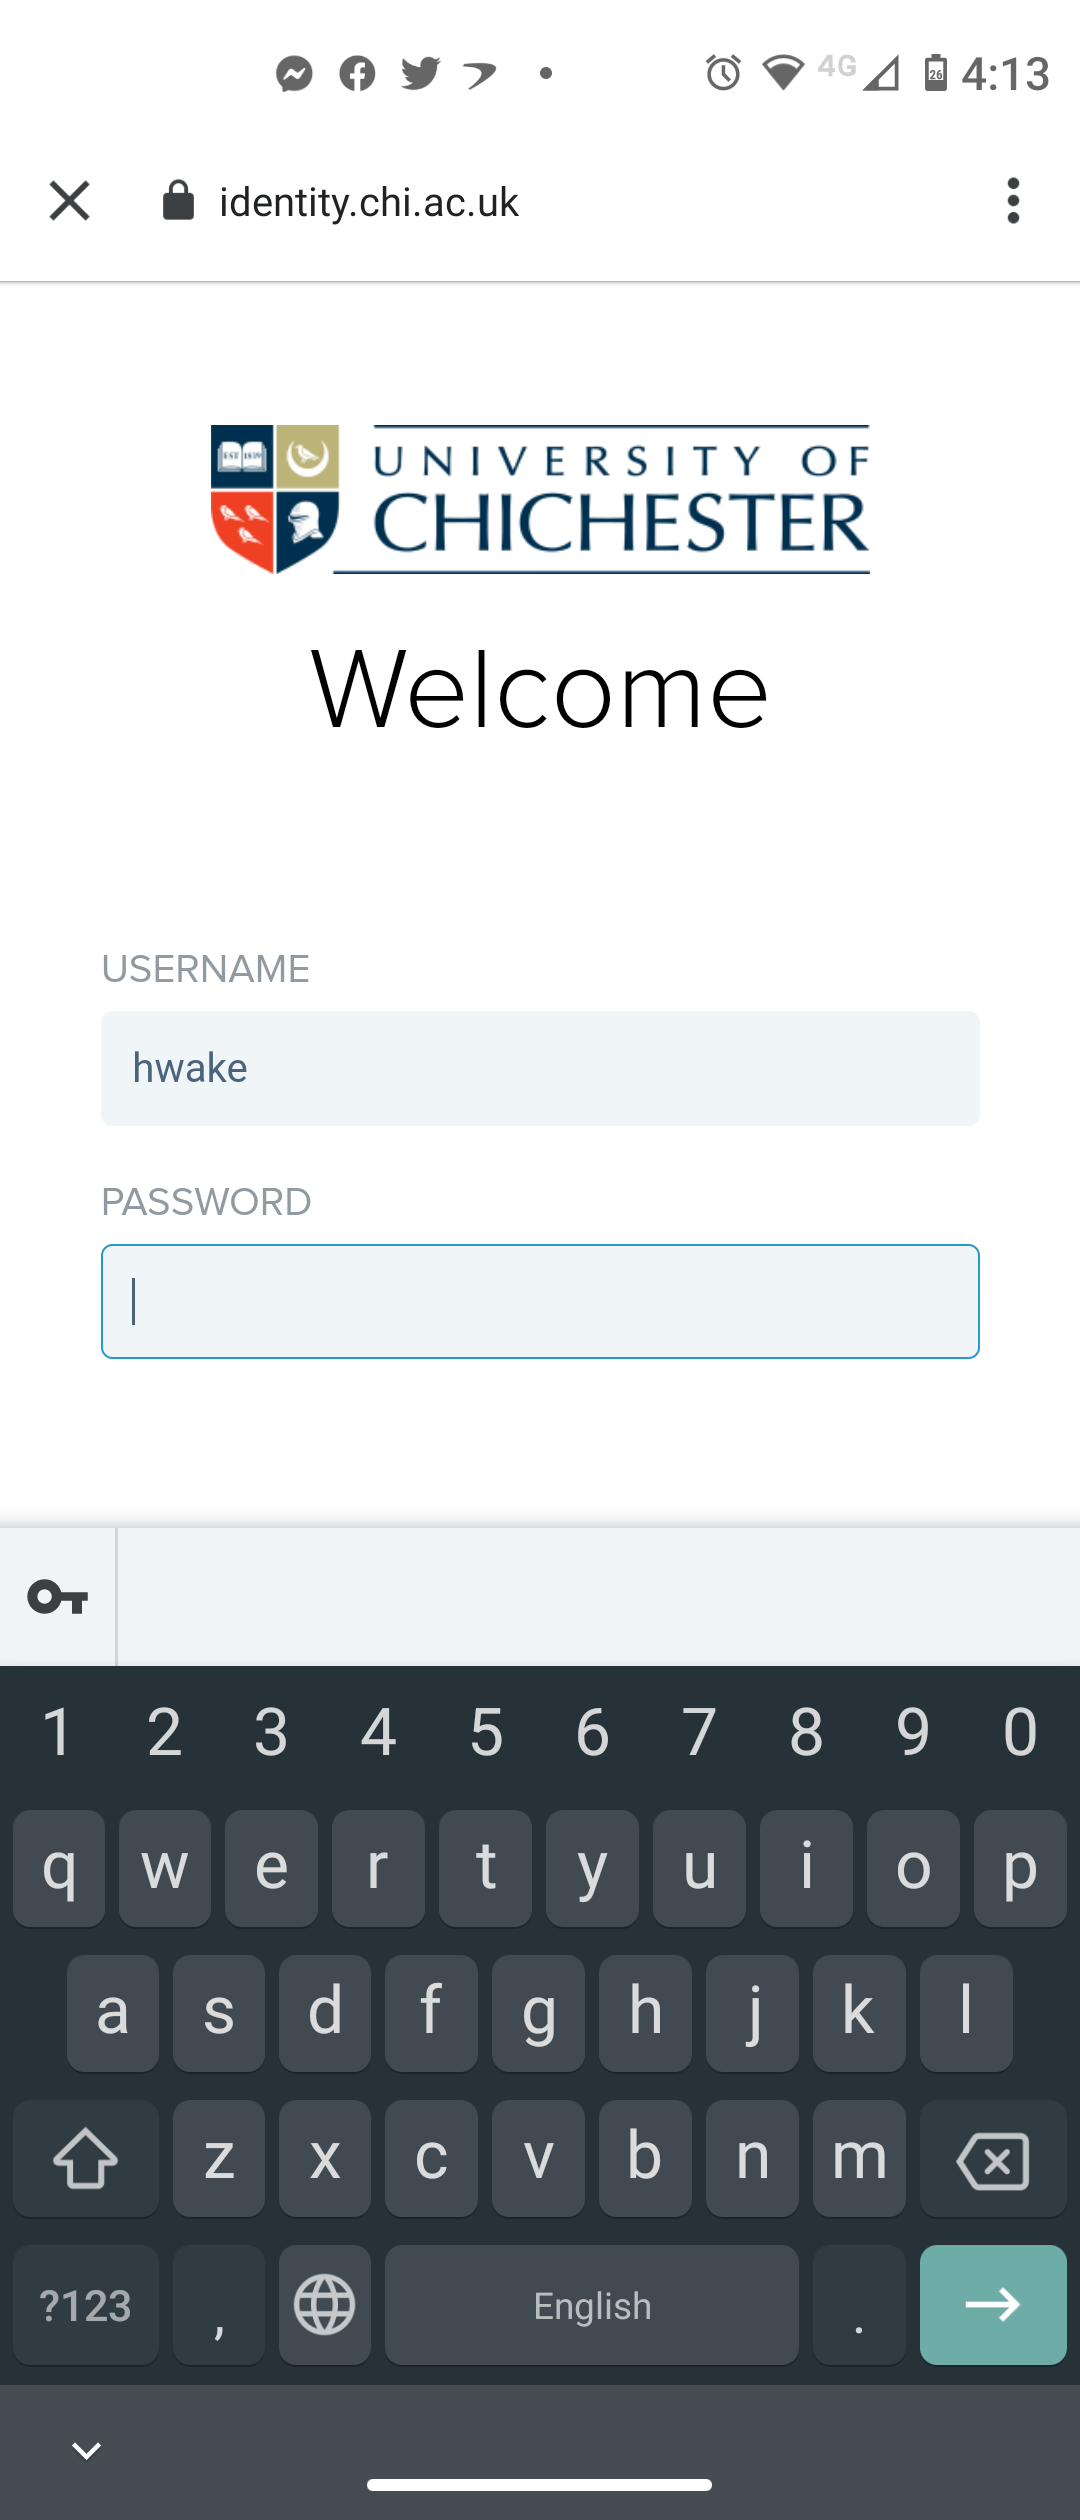Tap the green arrow enter key
The image size is (1080, 2520).
(993, 2305)
